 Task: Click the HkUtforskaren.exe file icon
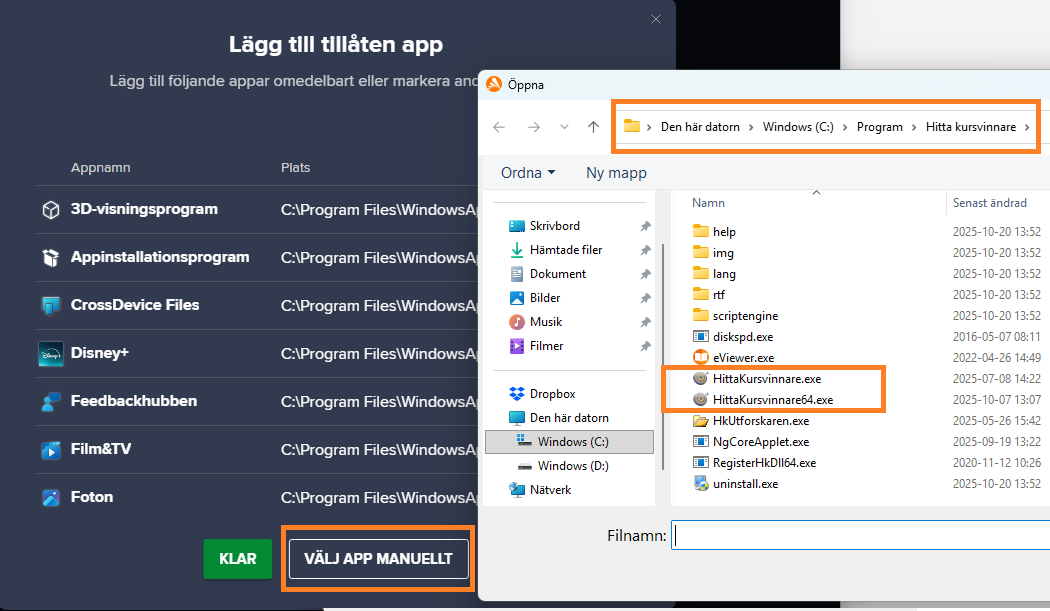pyautogui.click(x=701, y=420)
